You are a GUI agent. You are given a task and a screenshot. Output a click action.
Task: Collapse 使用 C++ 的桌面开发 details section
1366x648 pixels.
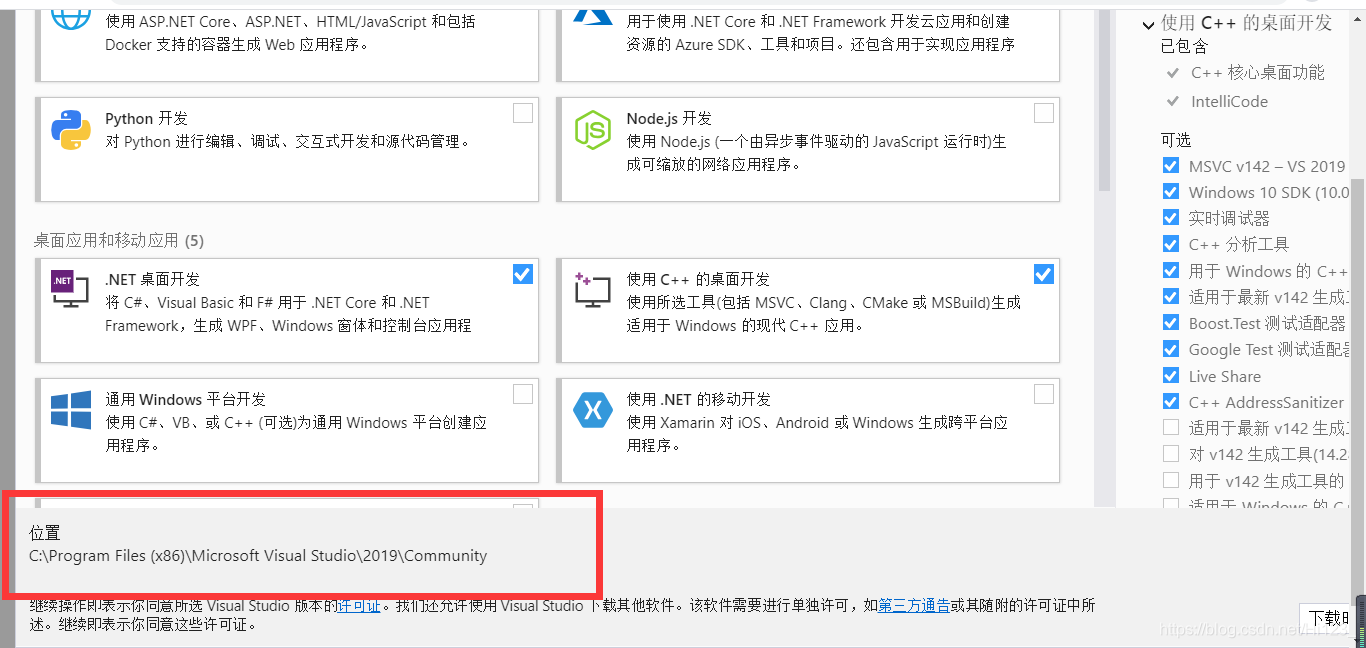[1148, 25]
